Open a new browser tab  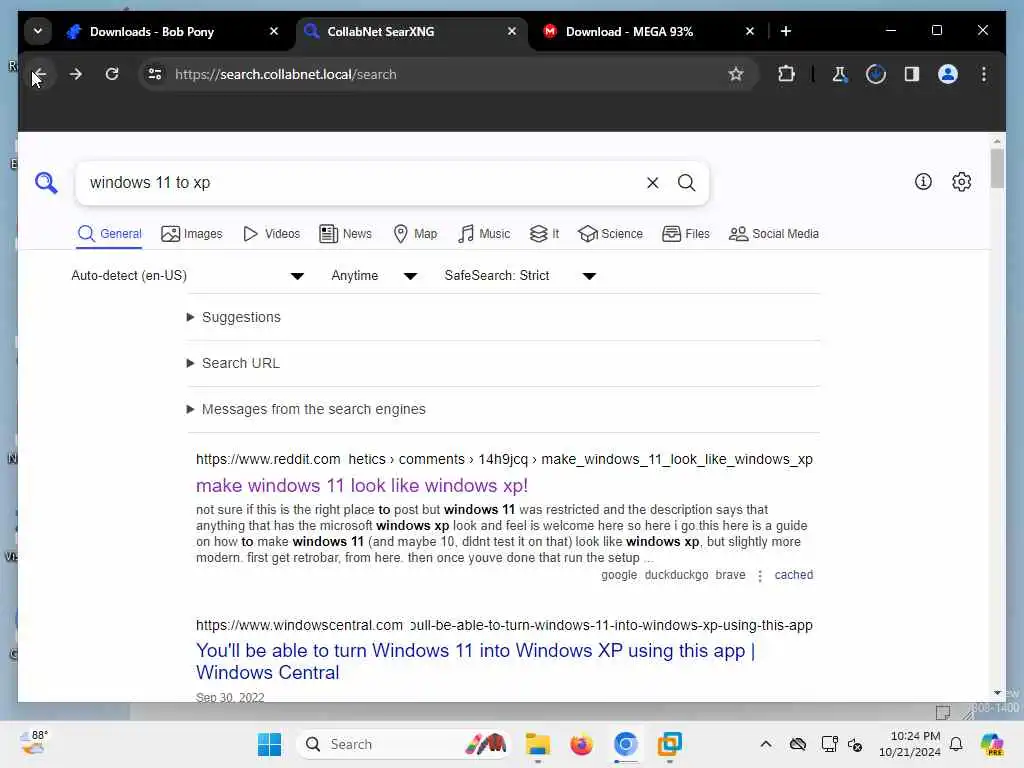pyautogui.click(x=786, y=31)
